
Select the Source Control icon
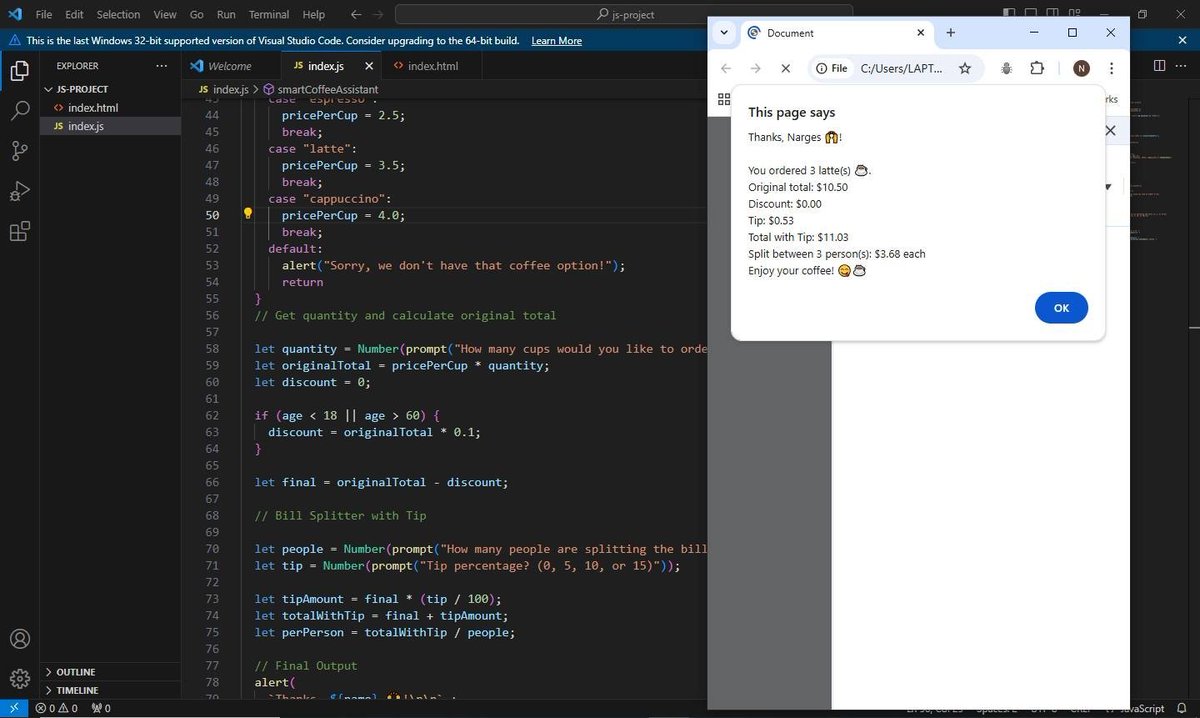tap(20, 150)
